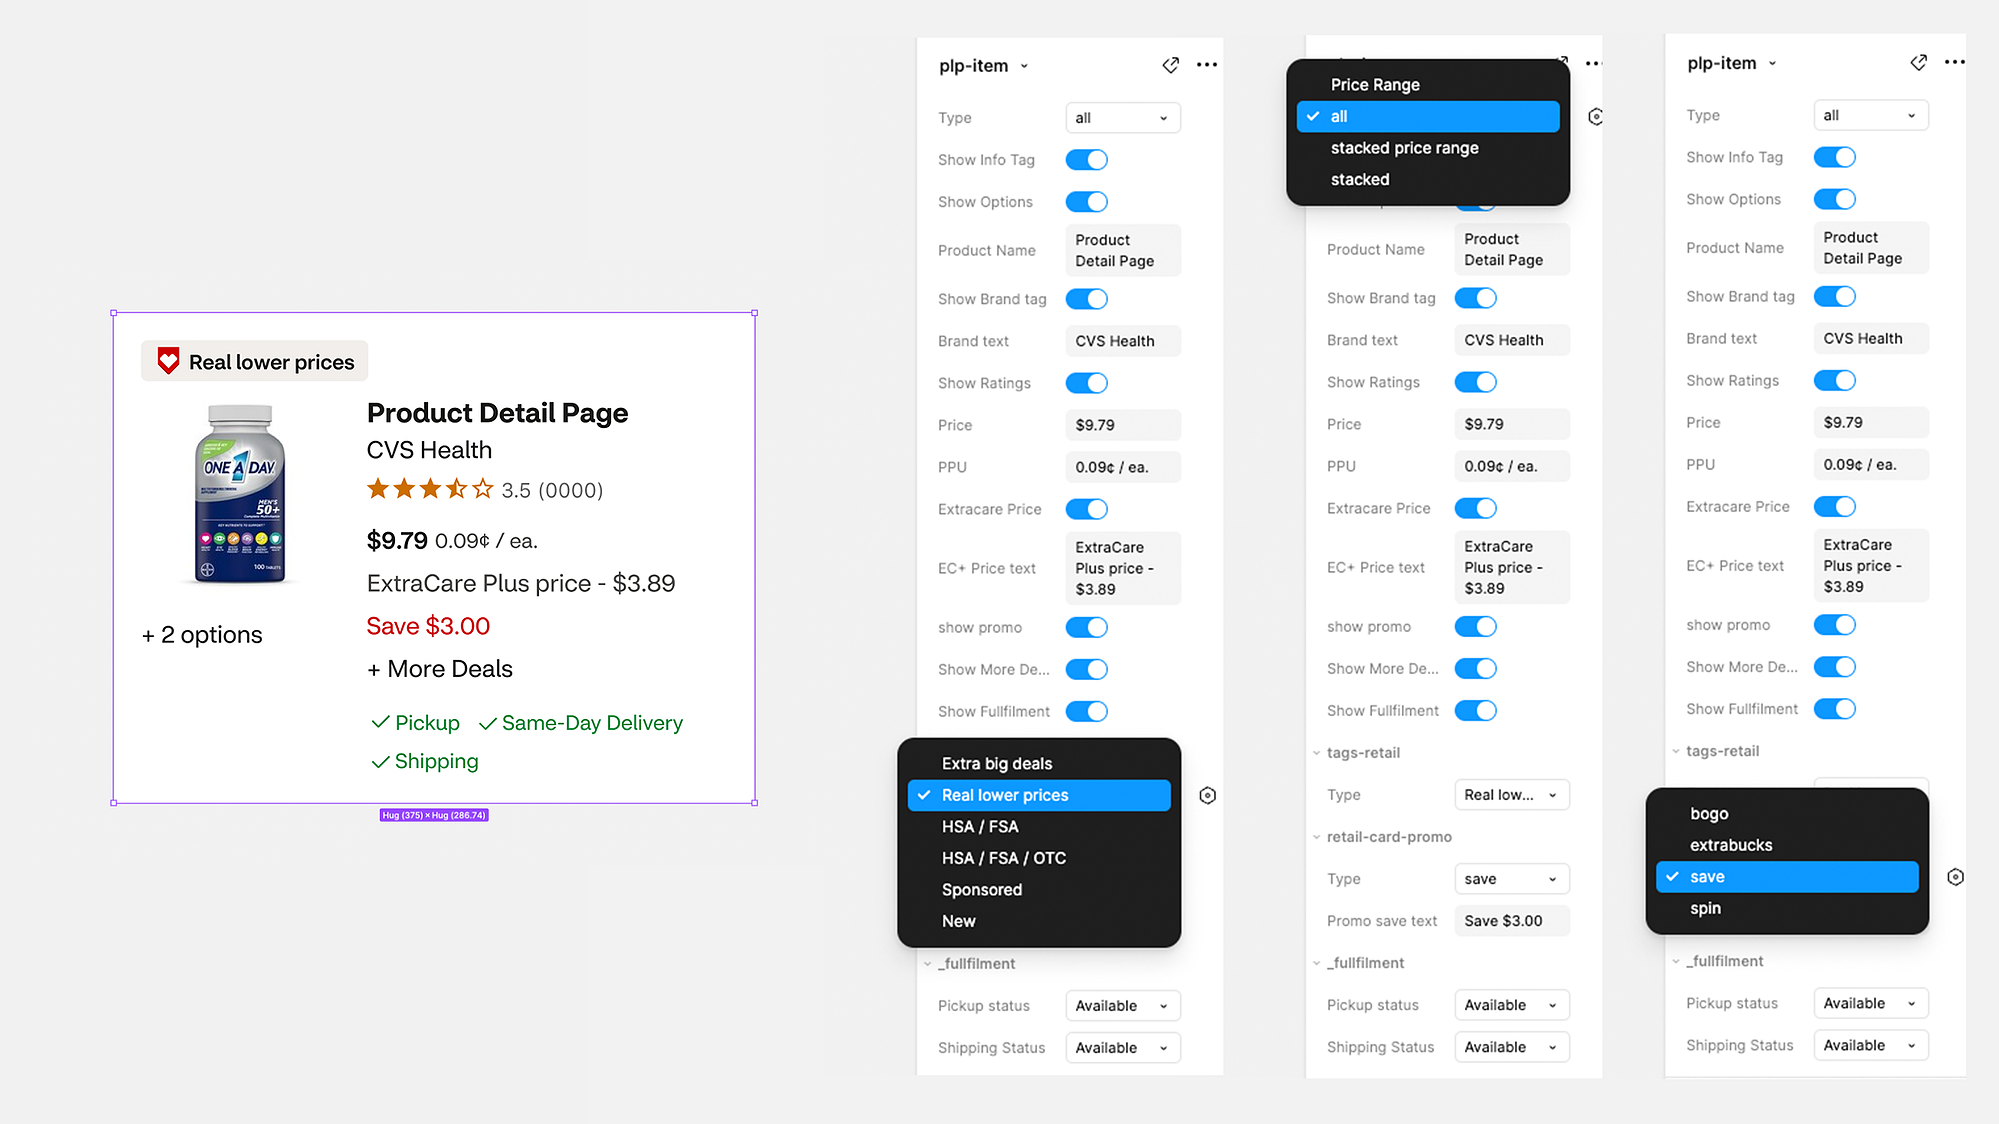Click the Pickup checkmark icon on card
Screen dimensions: 1999x1124
click(380, 722)
